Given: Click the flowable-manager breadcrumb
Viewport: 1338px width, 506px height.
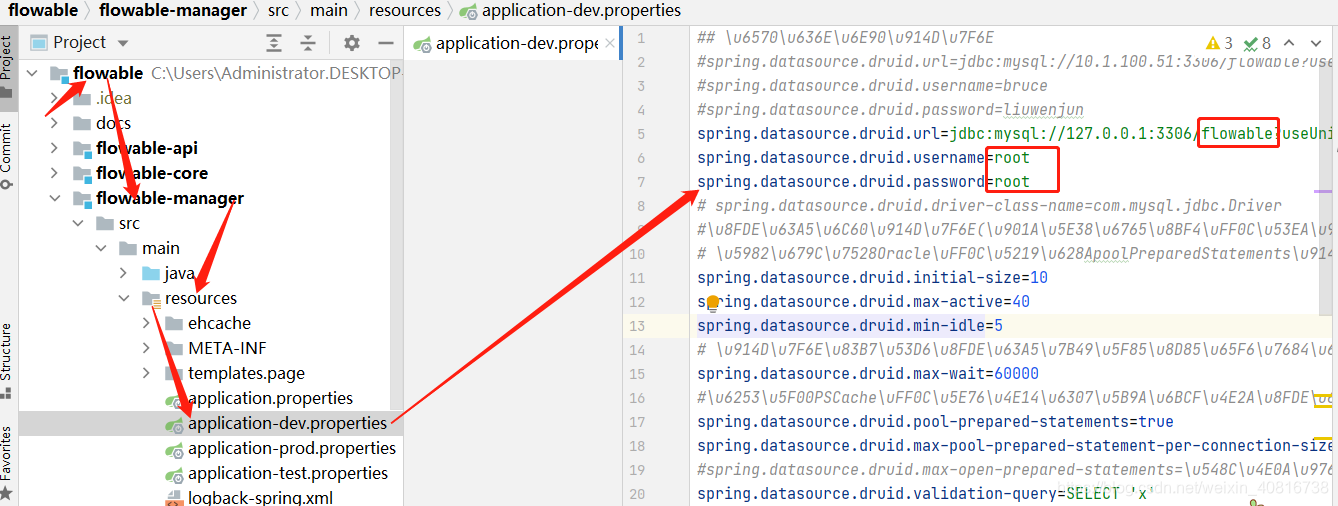Looking at the screenshot, I should (173, 10).
